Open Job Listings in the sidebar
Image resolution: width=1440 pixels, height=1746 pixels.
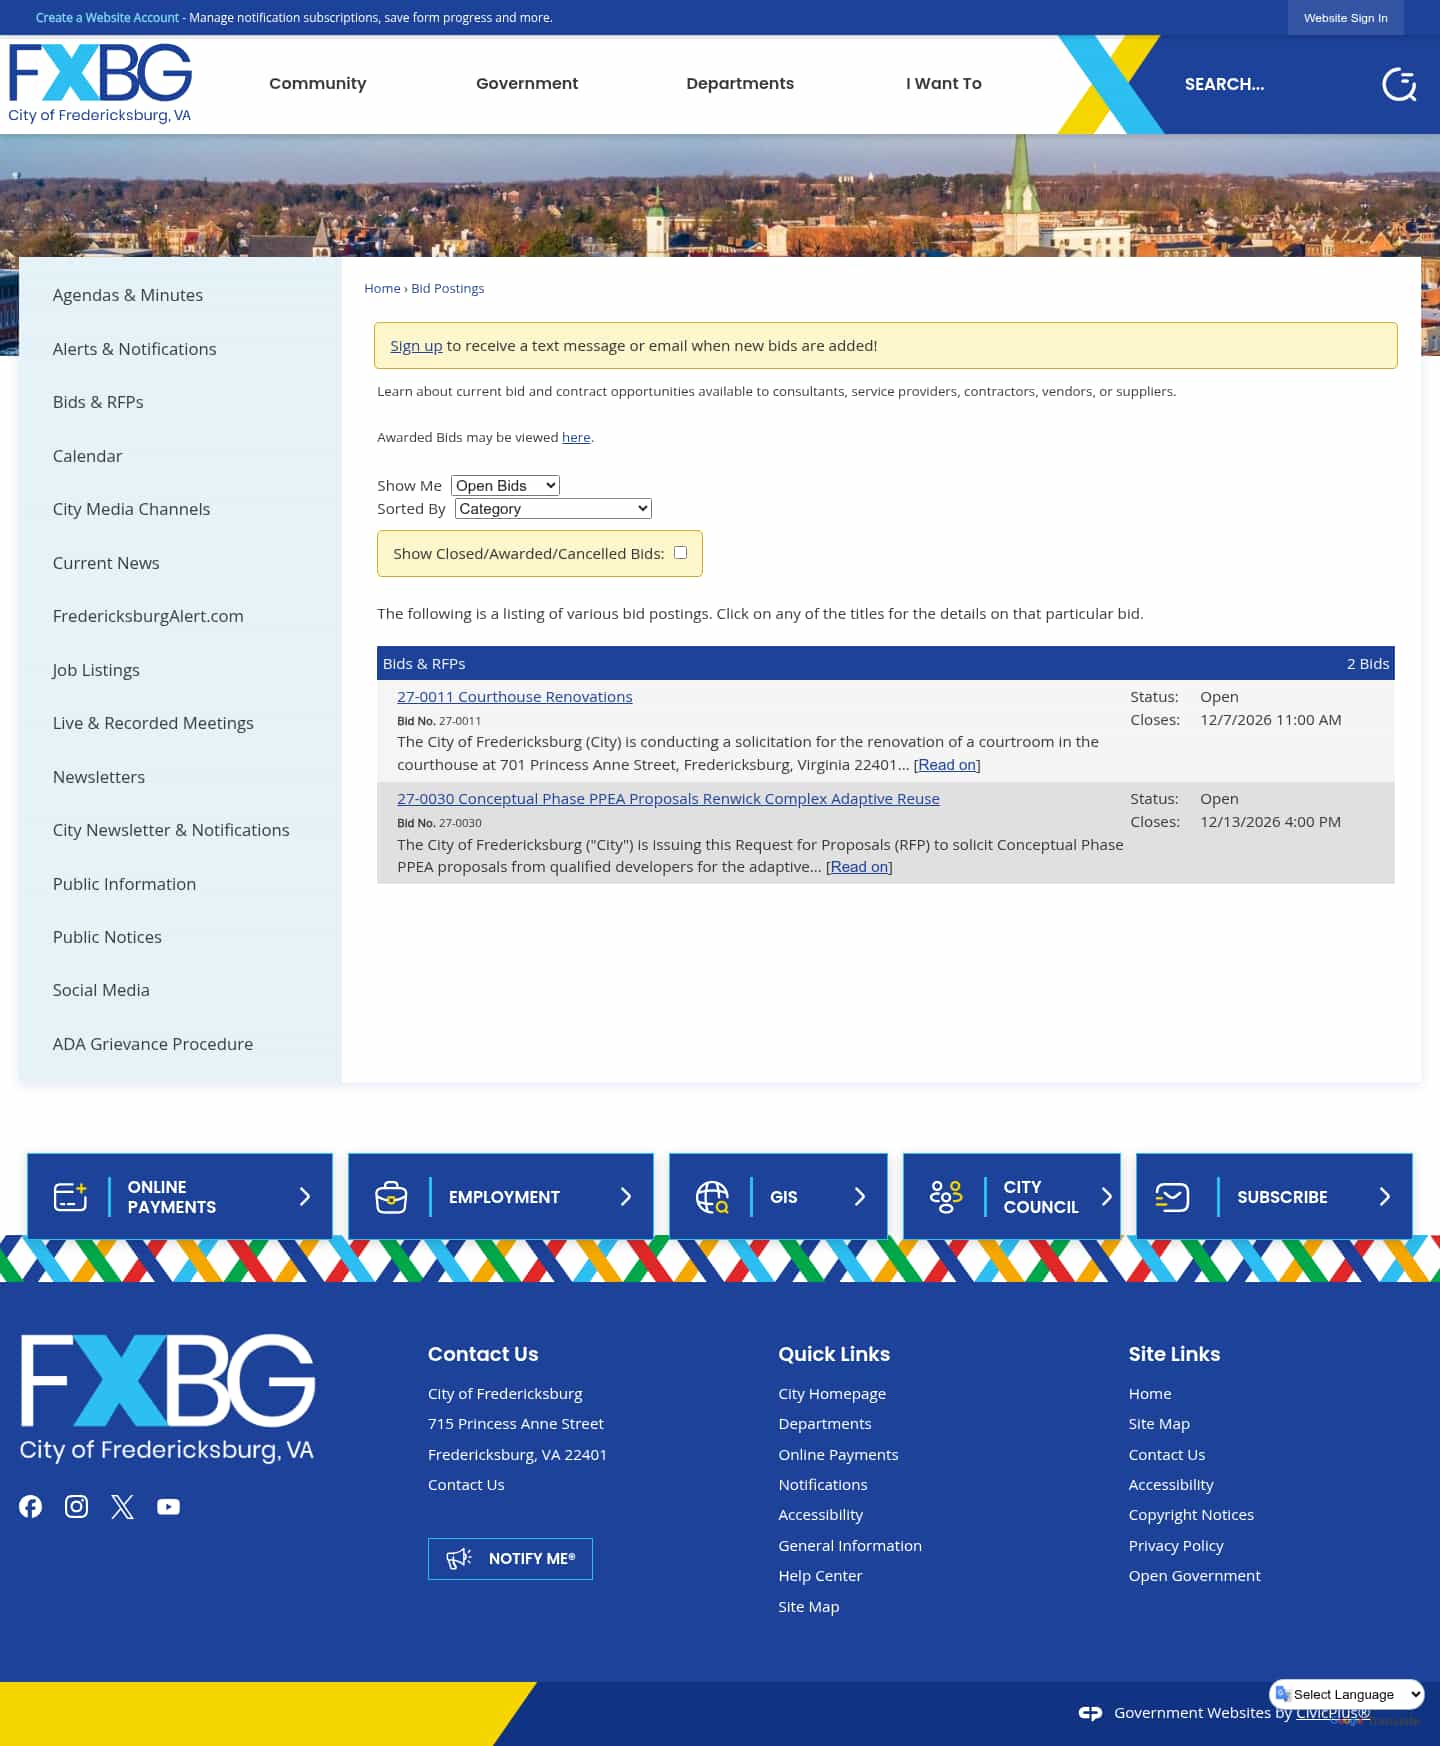pos(96,670)
